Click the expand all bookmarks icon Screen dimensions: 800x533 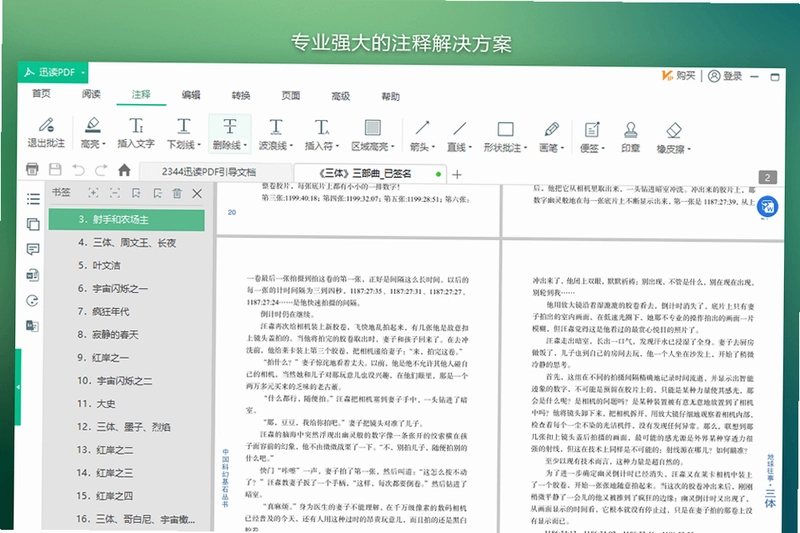coord(93,193)
